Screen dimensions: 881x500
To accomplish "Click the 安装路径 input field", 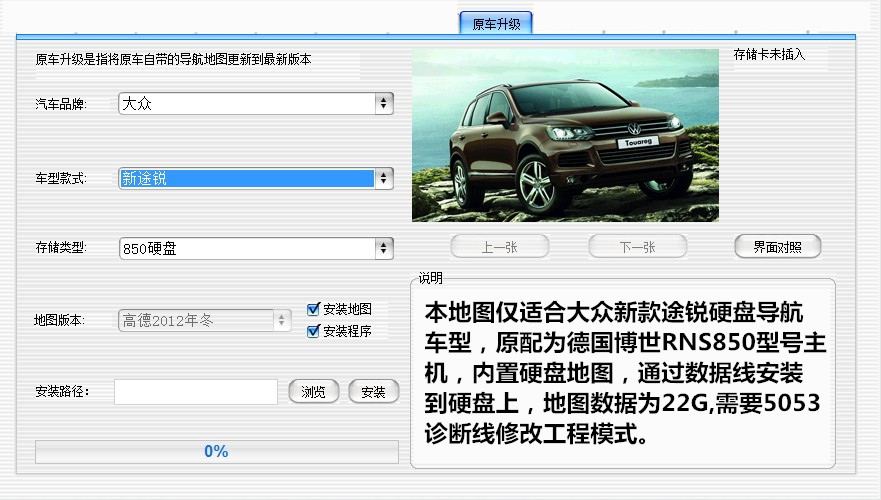I will (196, 392).
